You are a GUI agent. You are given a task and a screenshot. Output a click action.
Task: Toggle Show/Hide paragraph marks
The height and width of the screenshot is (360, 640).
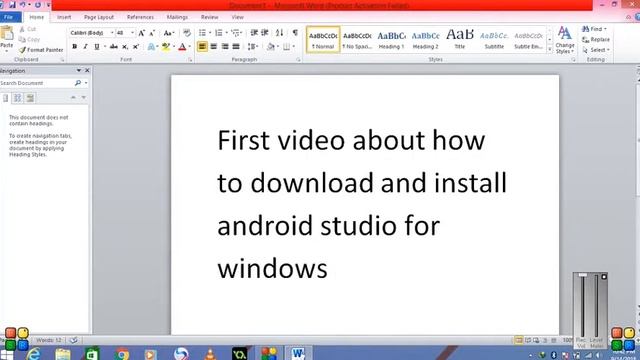point(295,33)
